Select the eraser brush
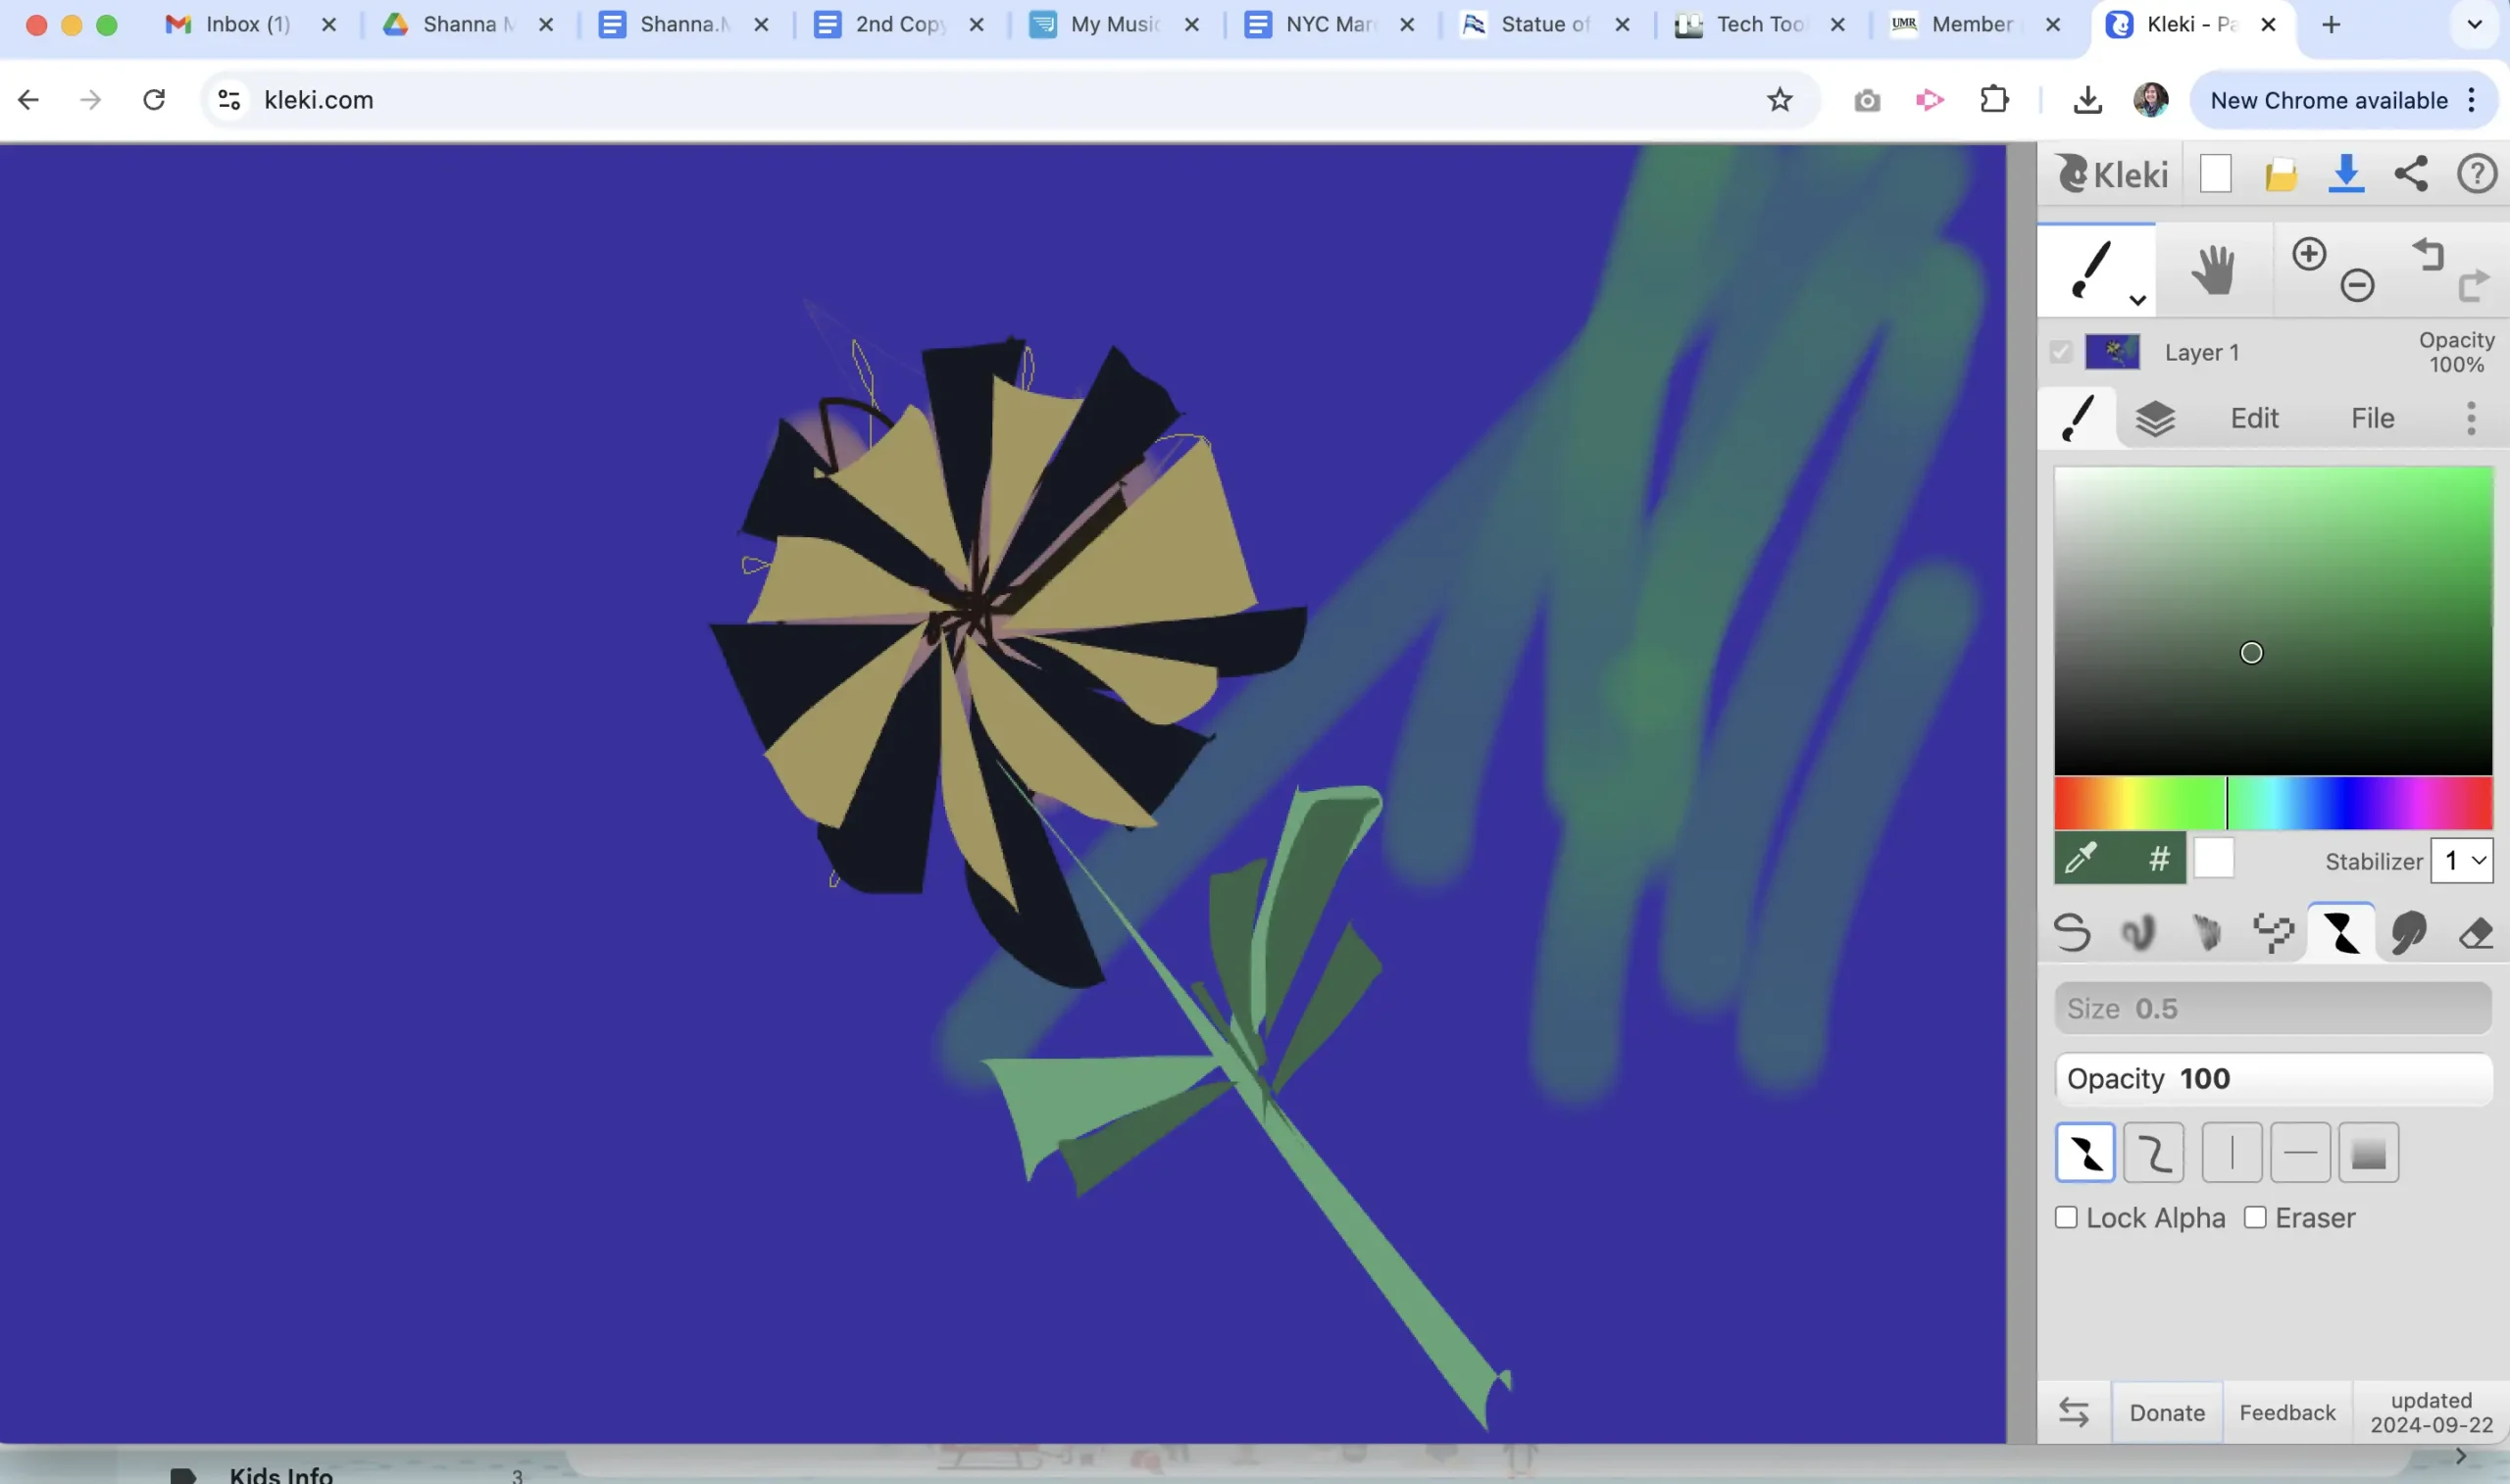Screen dimensions: 2510x1484 tap(2475, 932)
